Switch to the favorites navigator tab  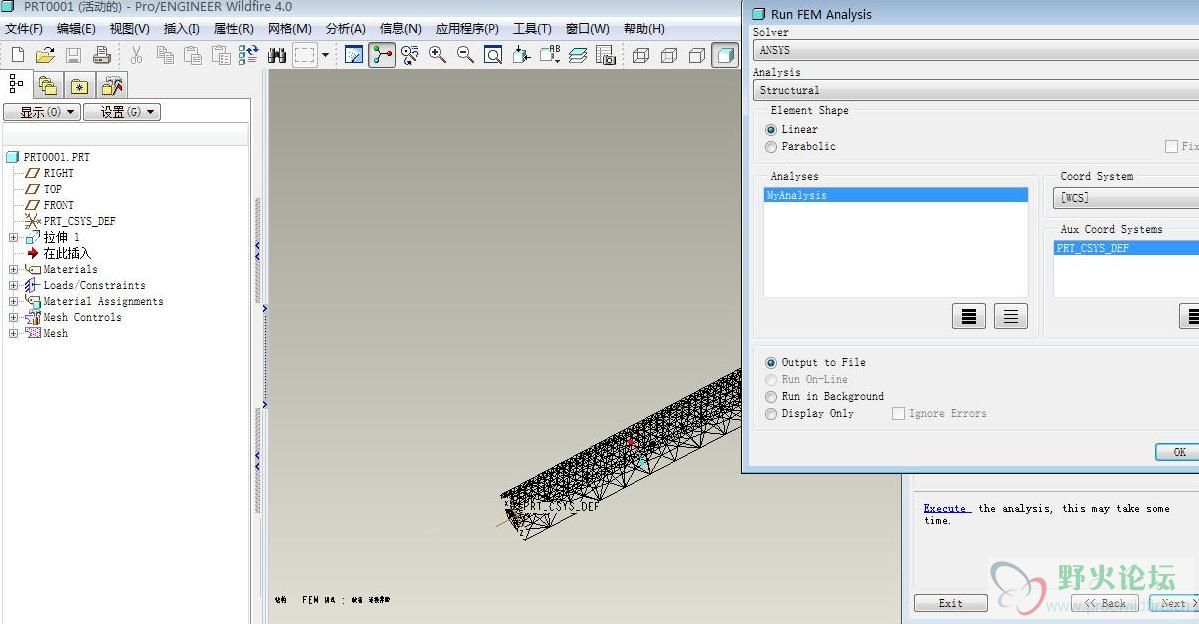(x=80, y=86)
